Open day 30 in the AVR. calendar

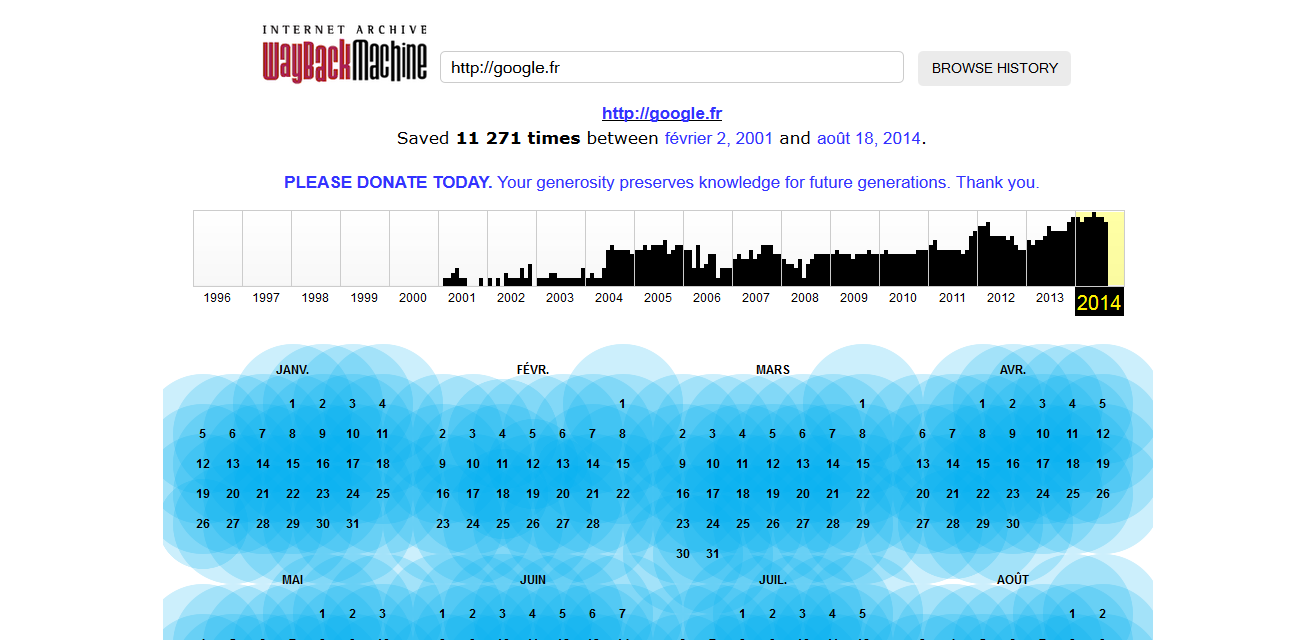point(1013,524)
